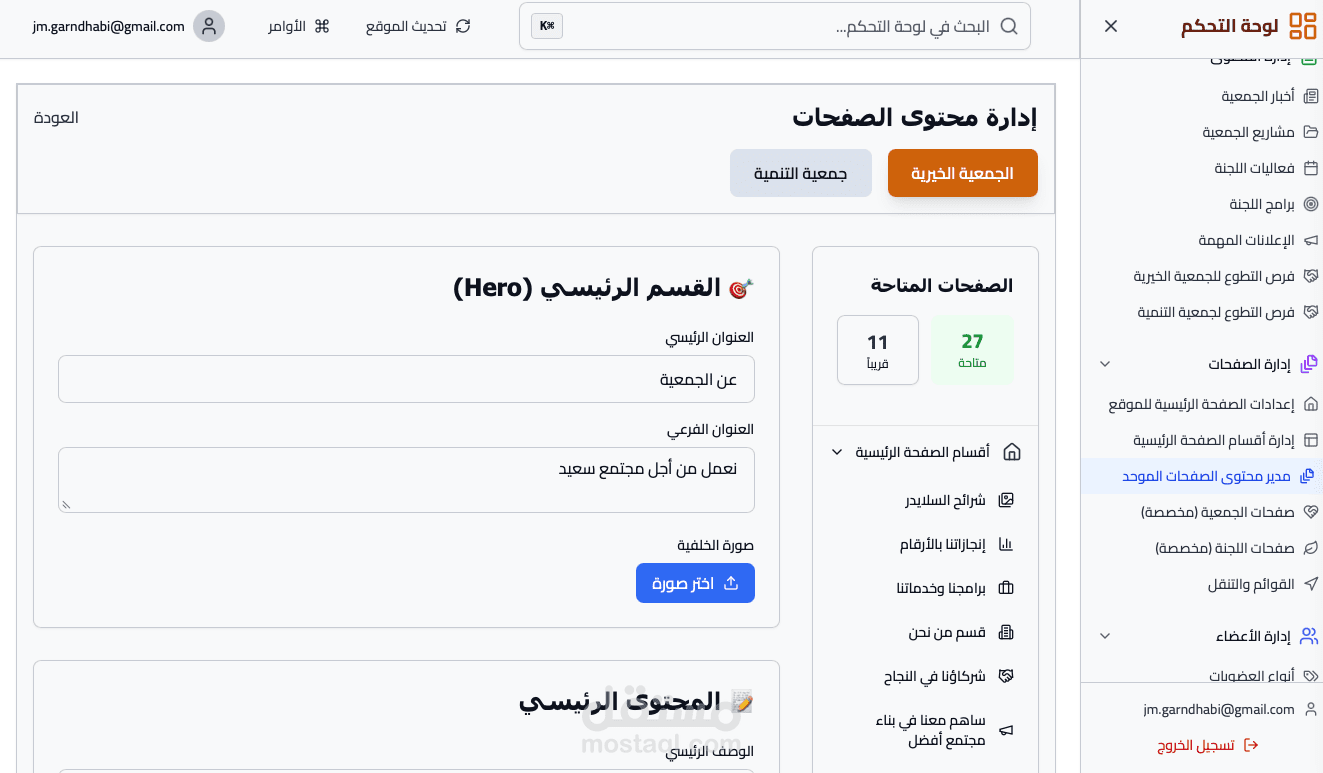Click the image icon beside شرائح السلايدر
1323x773 pixels.
tap(1007, 500)
